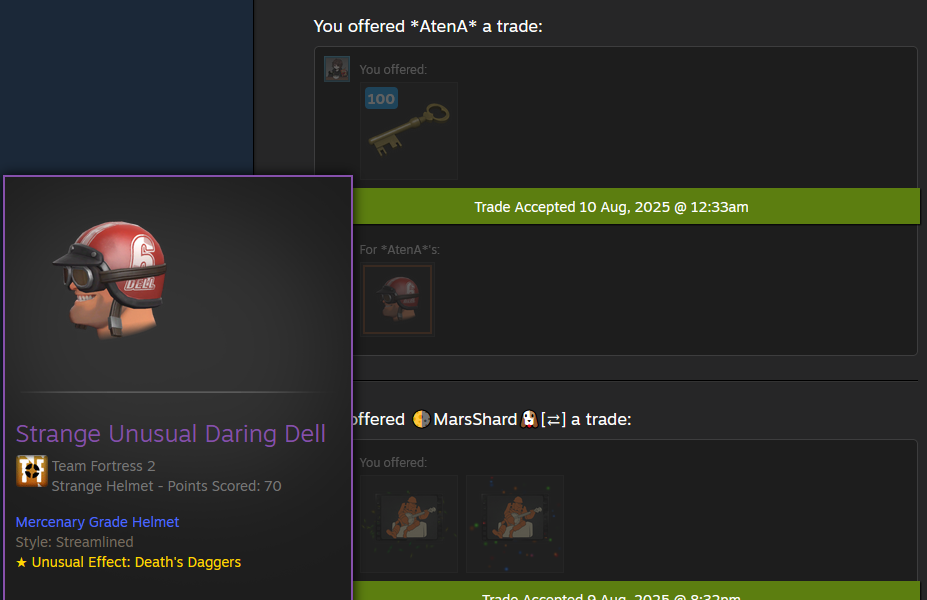Select the first guitar taunt item

(x=409, y=524)
